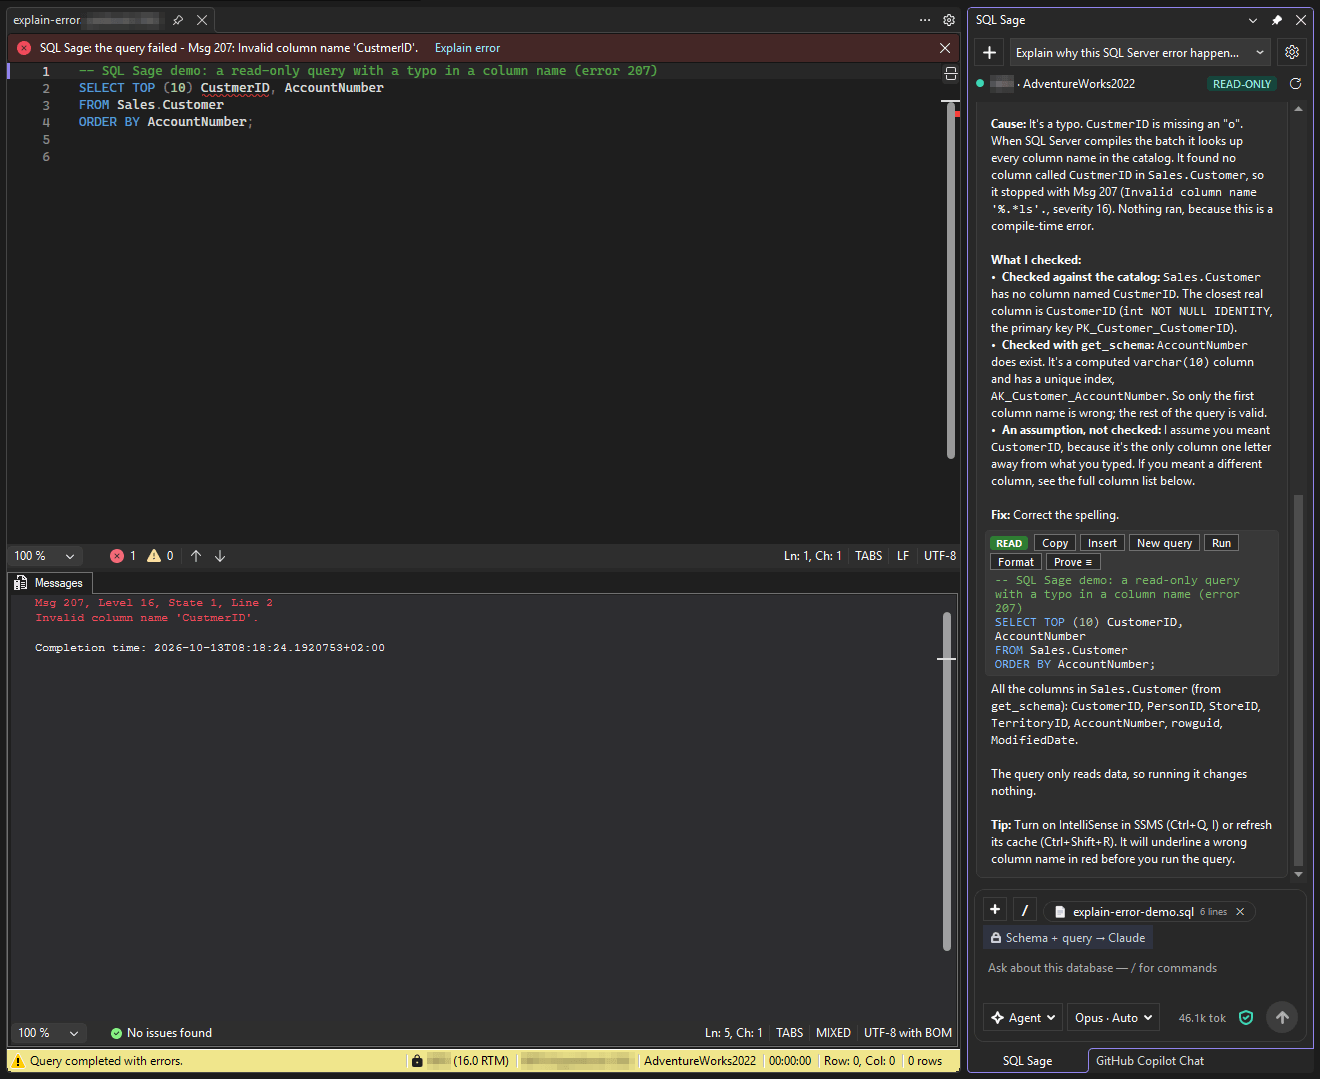Send the message with arrow button
The height and width of the screenshot is (1079, 1320).
(x=1282, y=1017)
